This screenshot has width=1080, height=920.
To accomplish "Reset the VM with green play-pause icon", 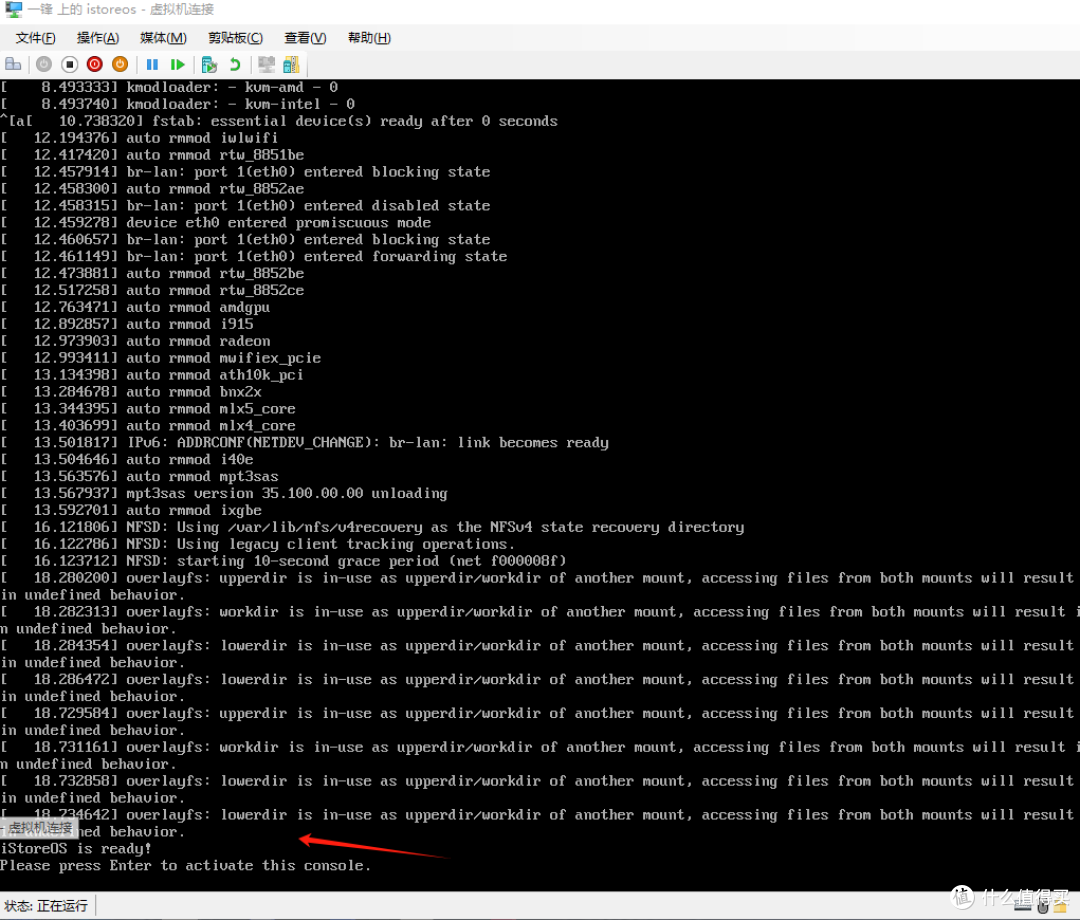I will pyautogui.click(x=178, y=65).
